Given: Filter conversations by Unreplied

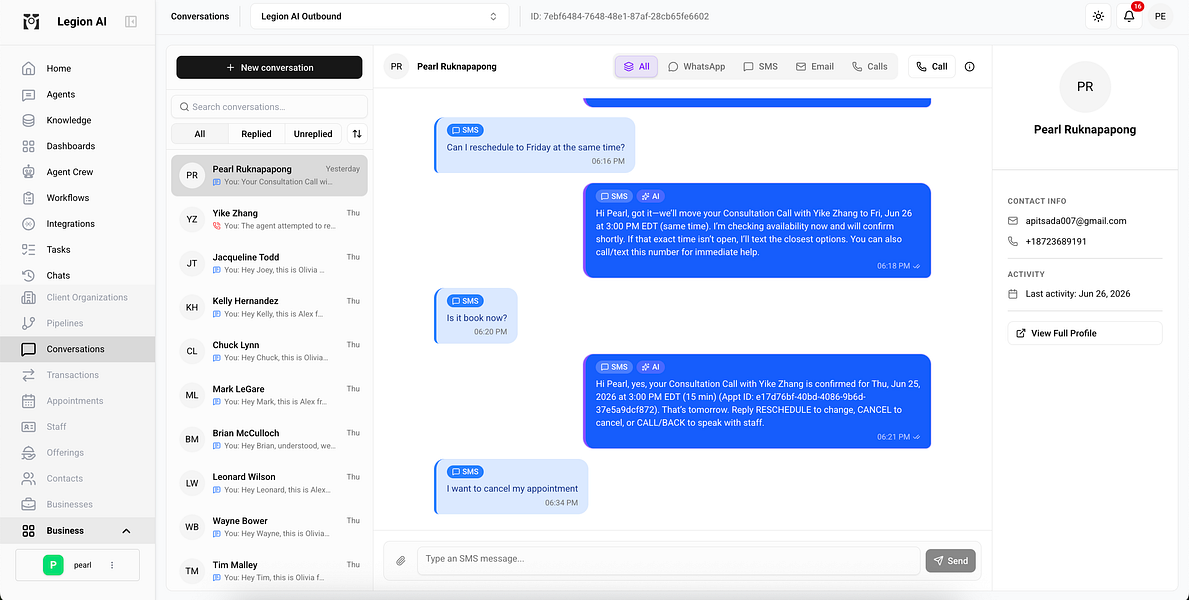Looking at the screenshot, I should (313, 134).
